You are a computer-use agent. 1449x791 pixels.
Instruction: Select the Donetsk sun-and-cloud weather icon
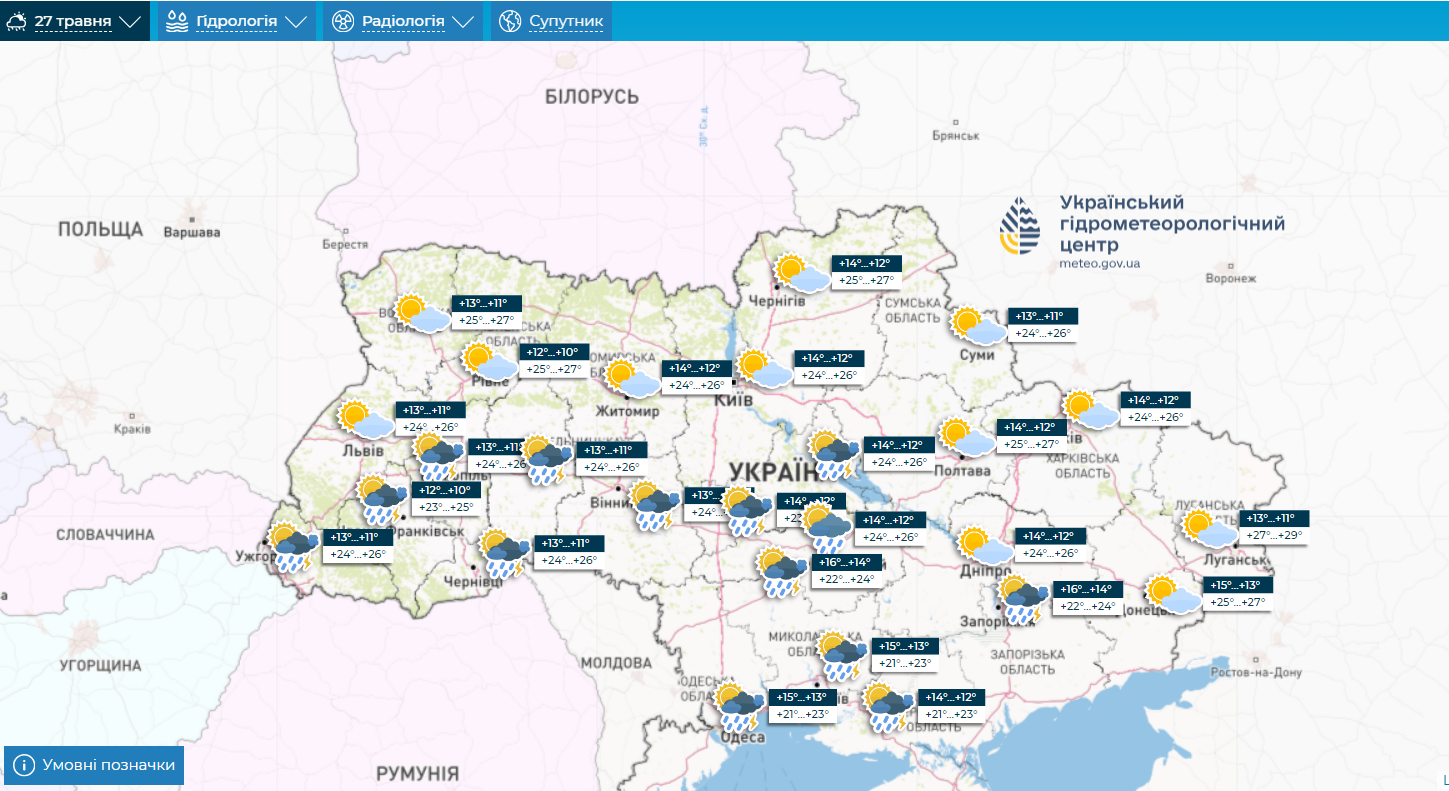coord(1173,594)
